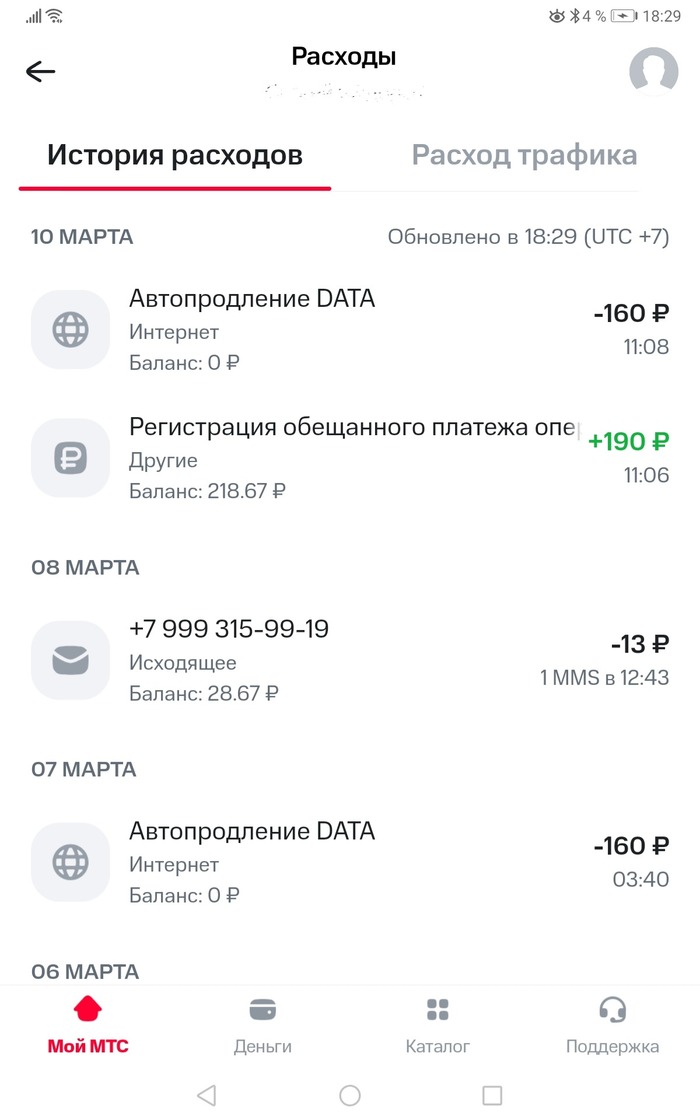Image resolution: width=700 pixels, height=1120 pixels.
Task: Open Деньги wallet icon
Action: pyautogui.click(x=262, y=1009)
